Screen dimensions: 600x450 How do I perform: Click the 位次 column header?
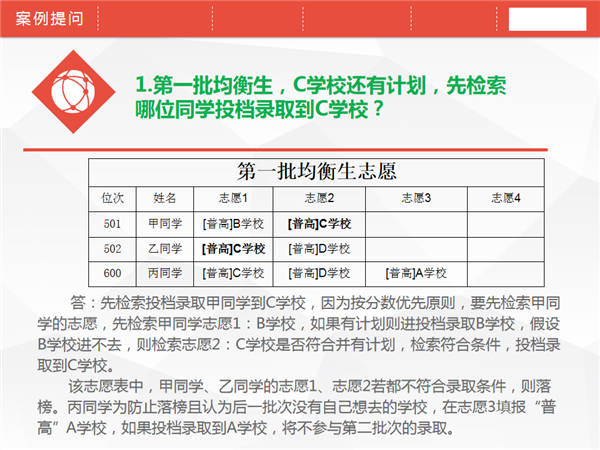[112, 198]
